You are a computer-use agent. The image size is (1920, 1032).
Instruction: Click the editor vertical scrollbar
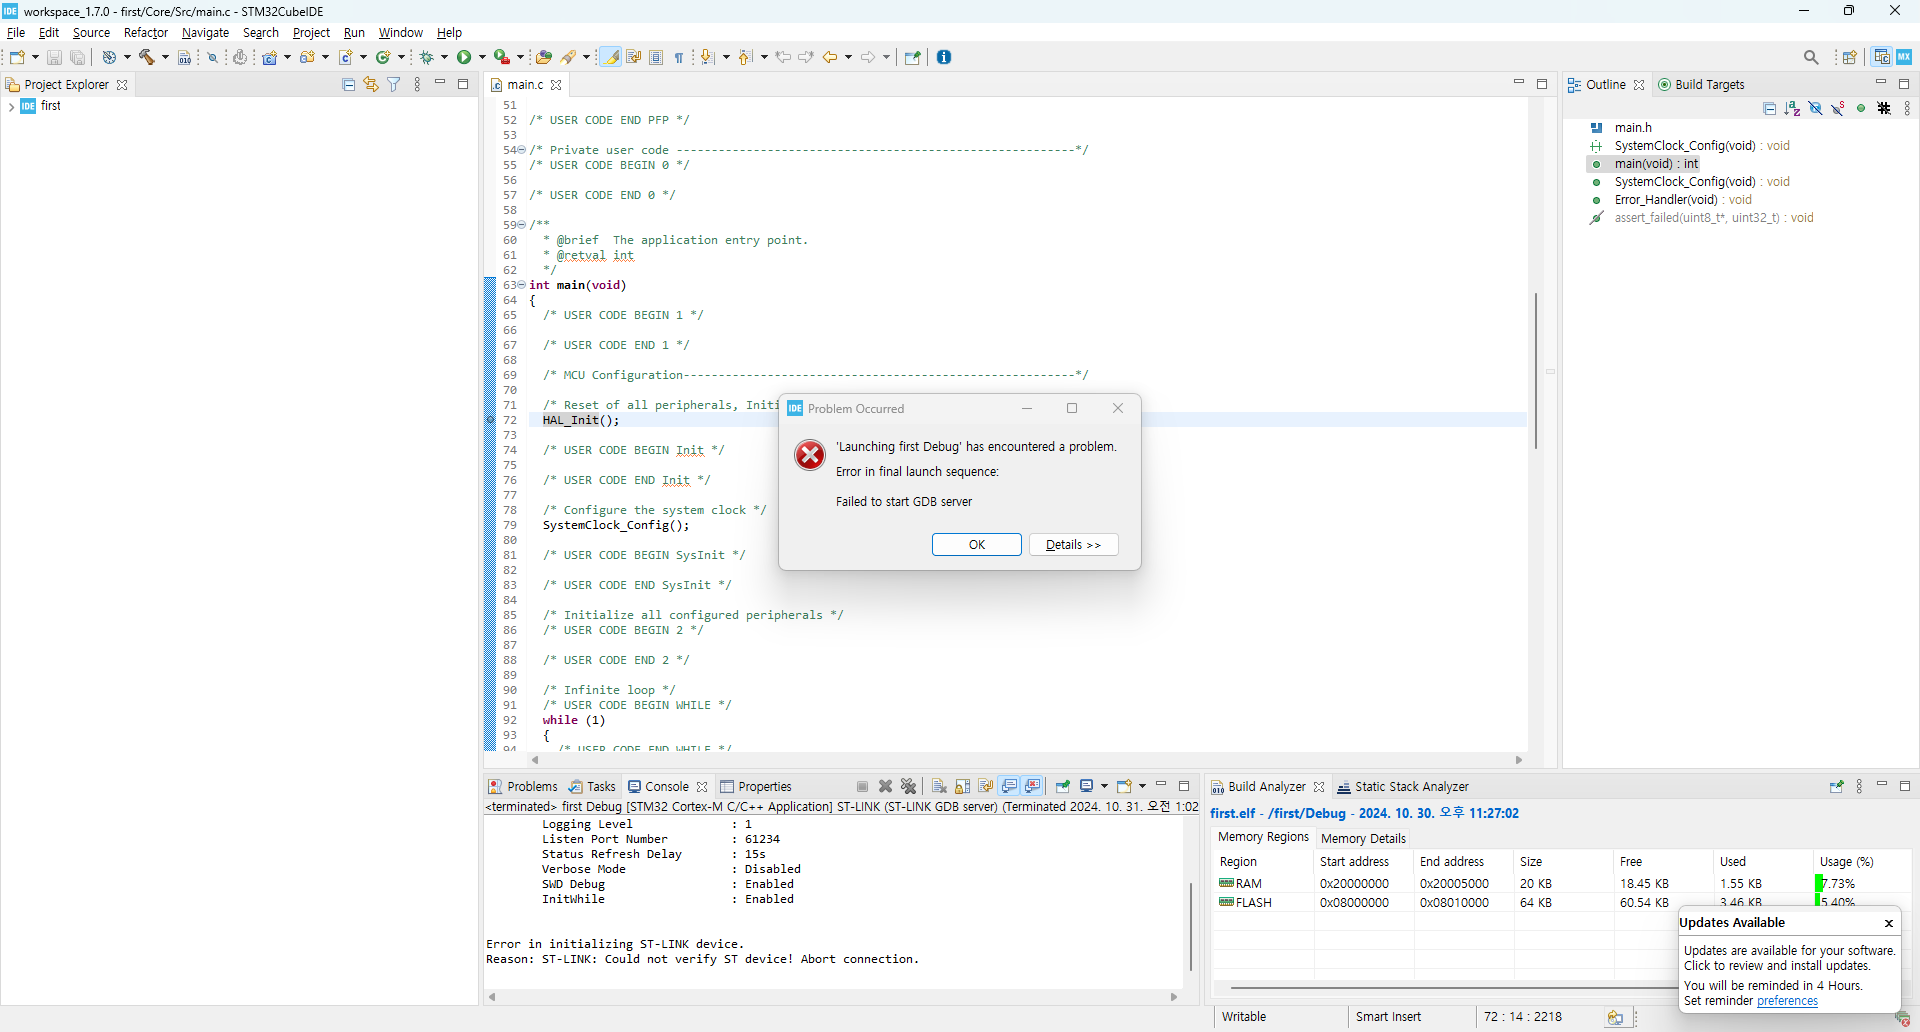coord(1536,370)
